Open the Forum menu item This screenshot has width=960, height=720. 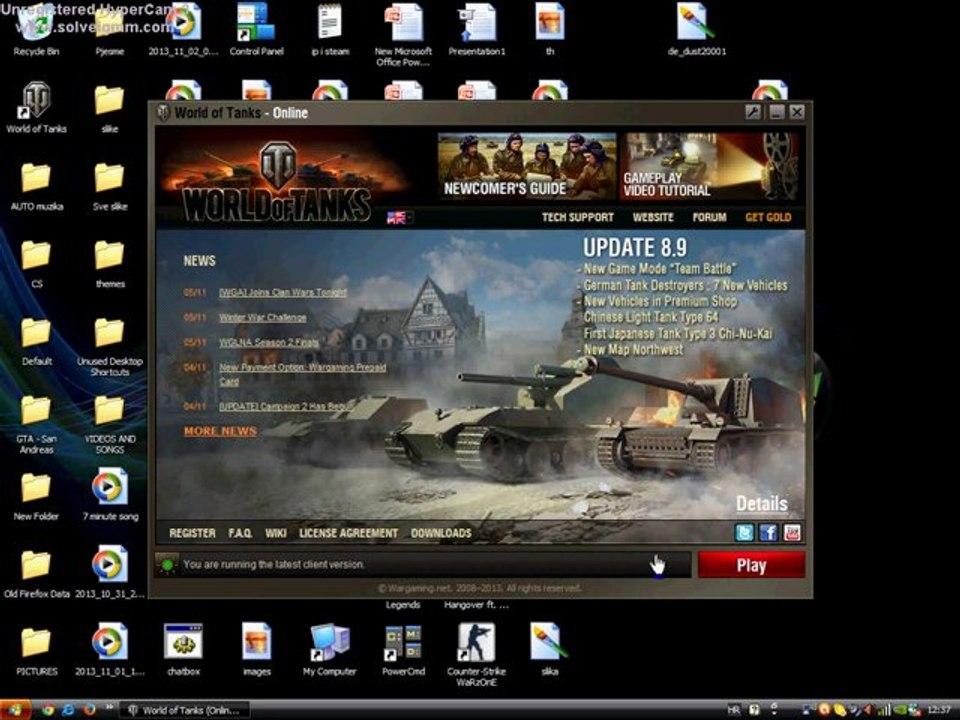pos(710,217)
